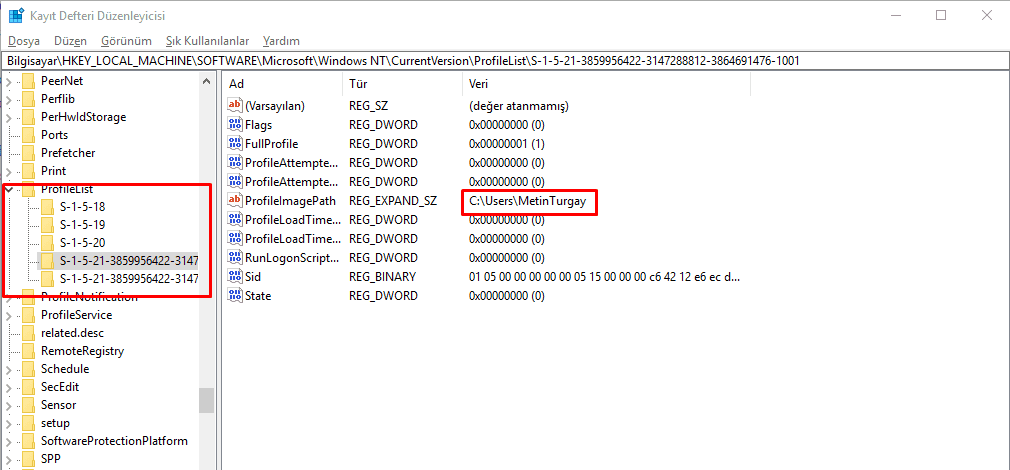Click the ProfileImagePath string value icon
Screen dimensions: 1010x470
tap(236, 201)
